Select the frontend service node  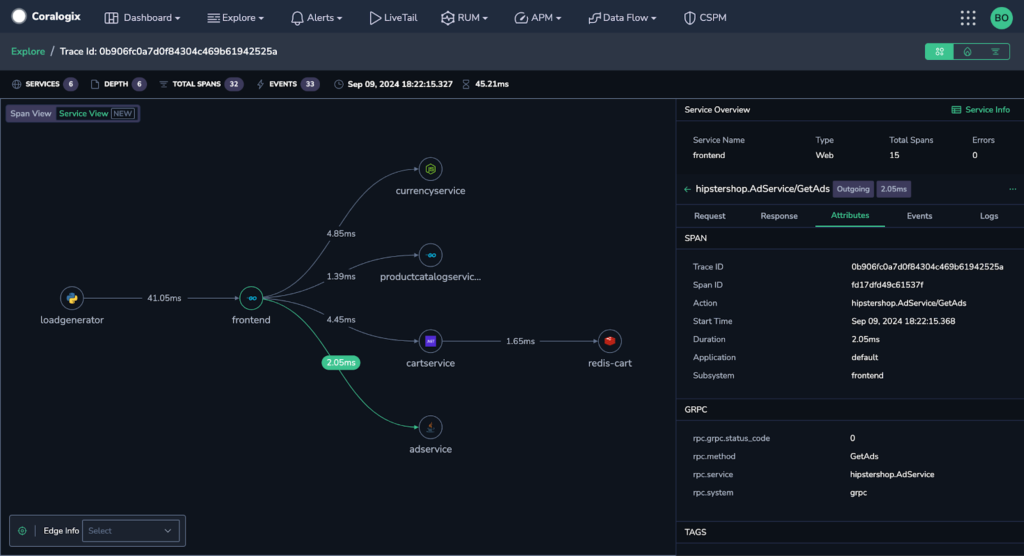click(x=251, y=298)
